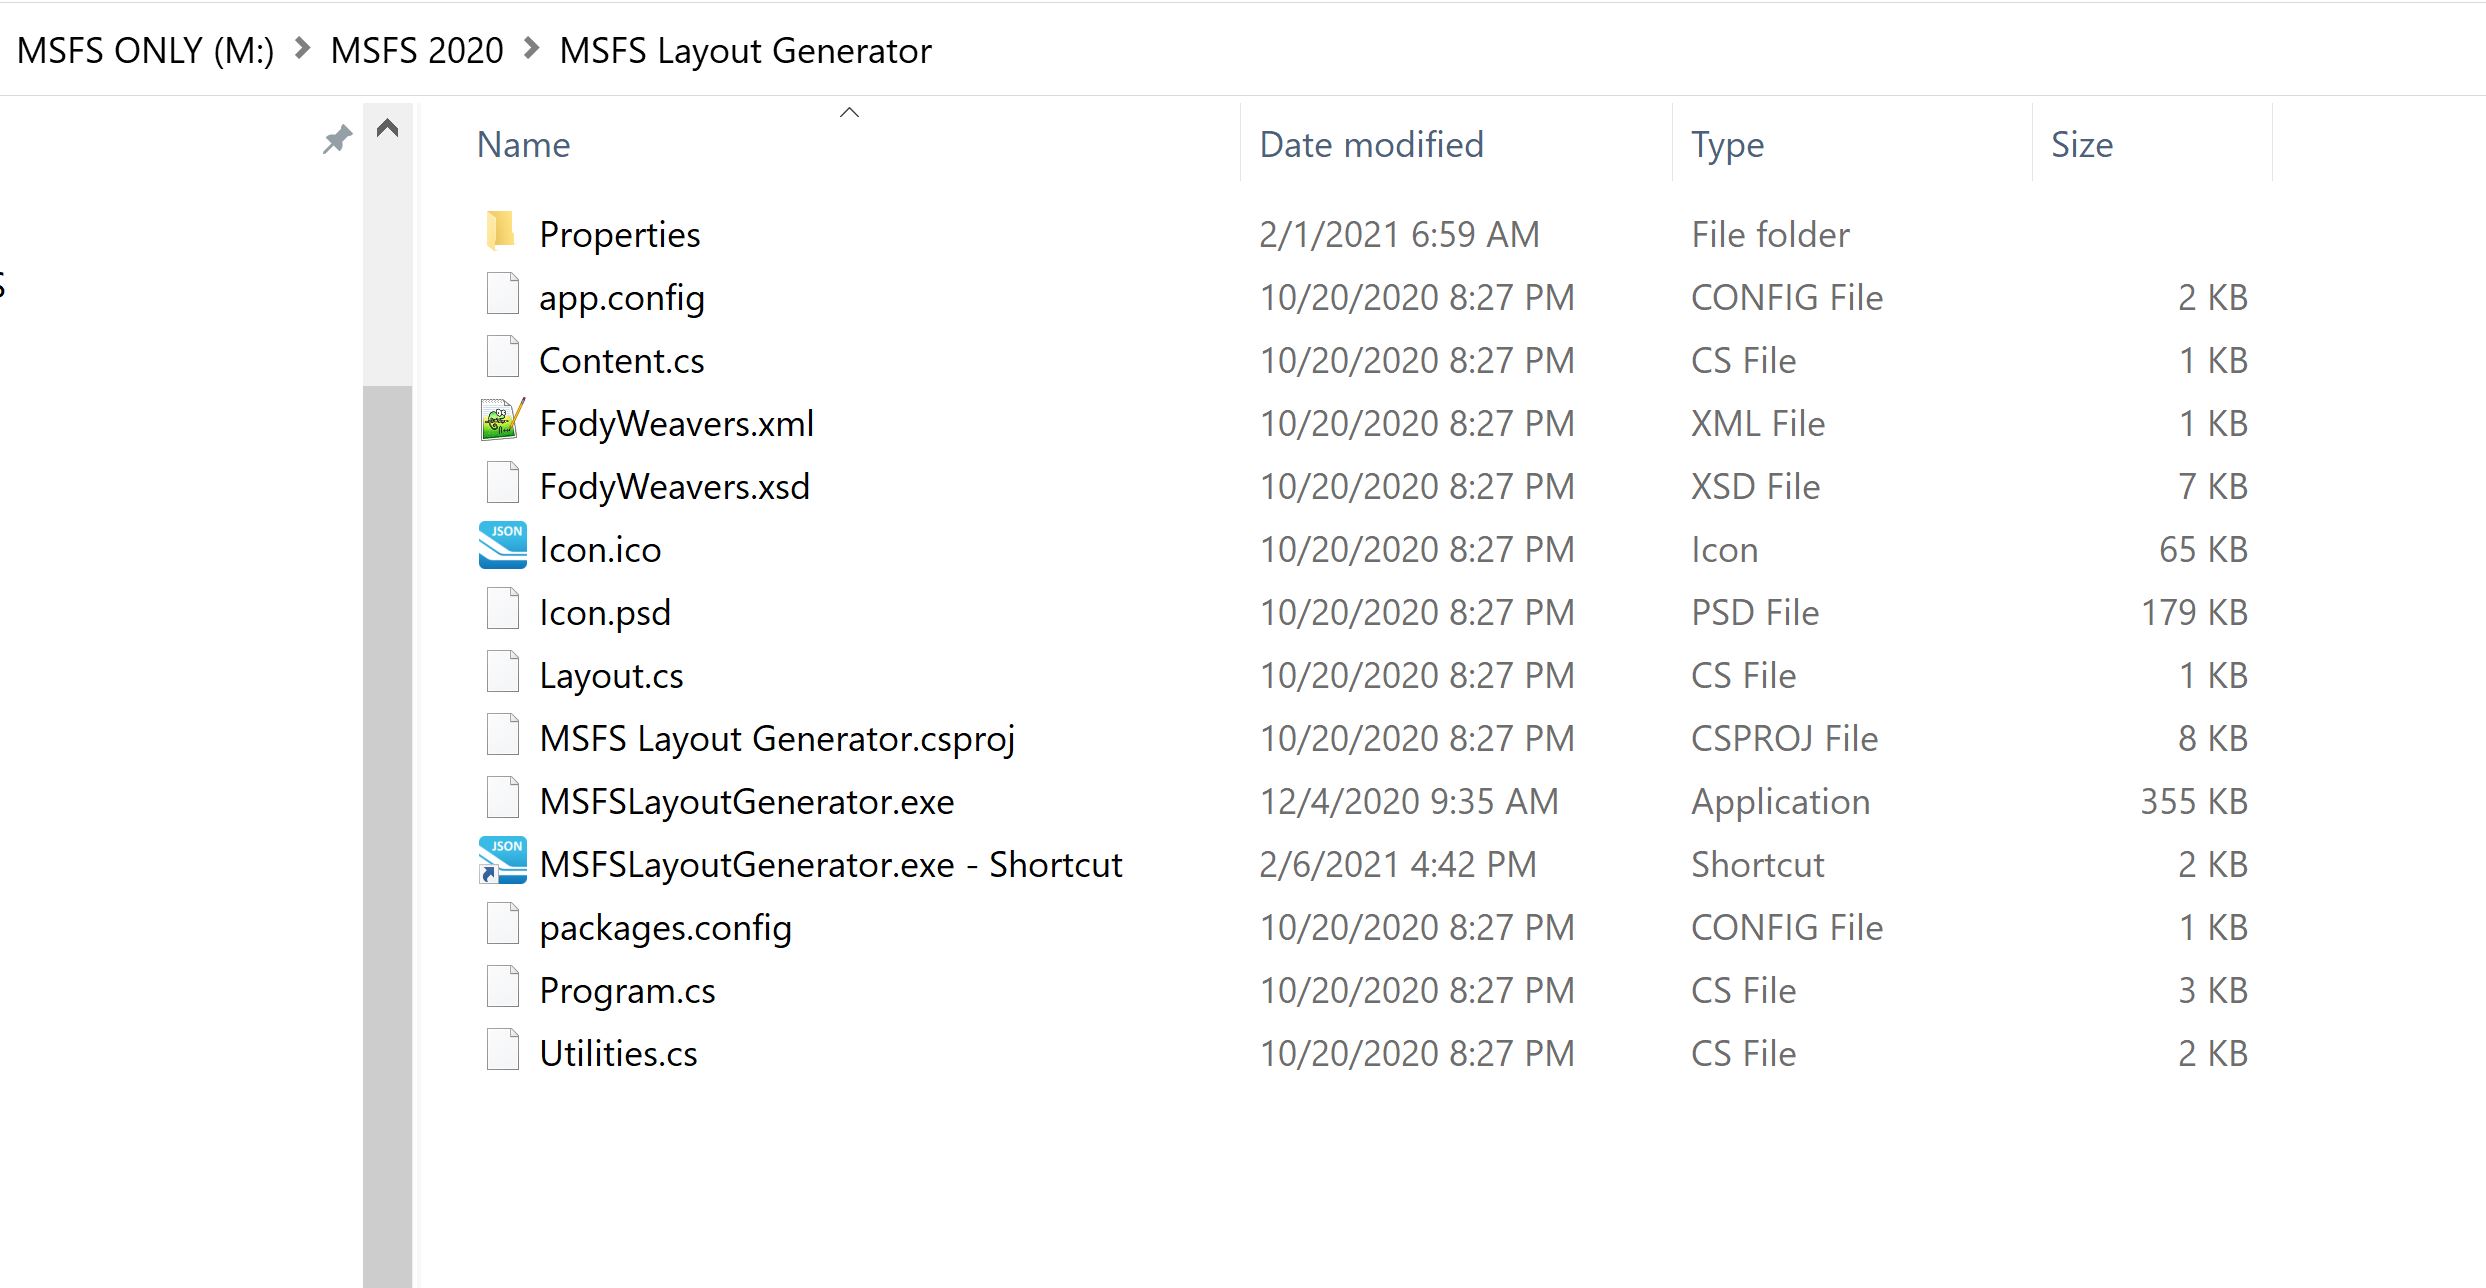The height and width of the screenshot is (1288, 2486).
Task: Click the CSPROJ File type cell
Action: click(x=1784, y=739)
